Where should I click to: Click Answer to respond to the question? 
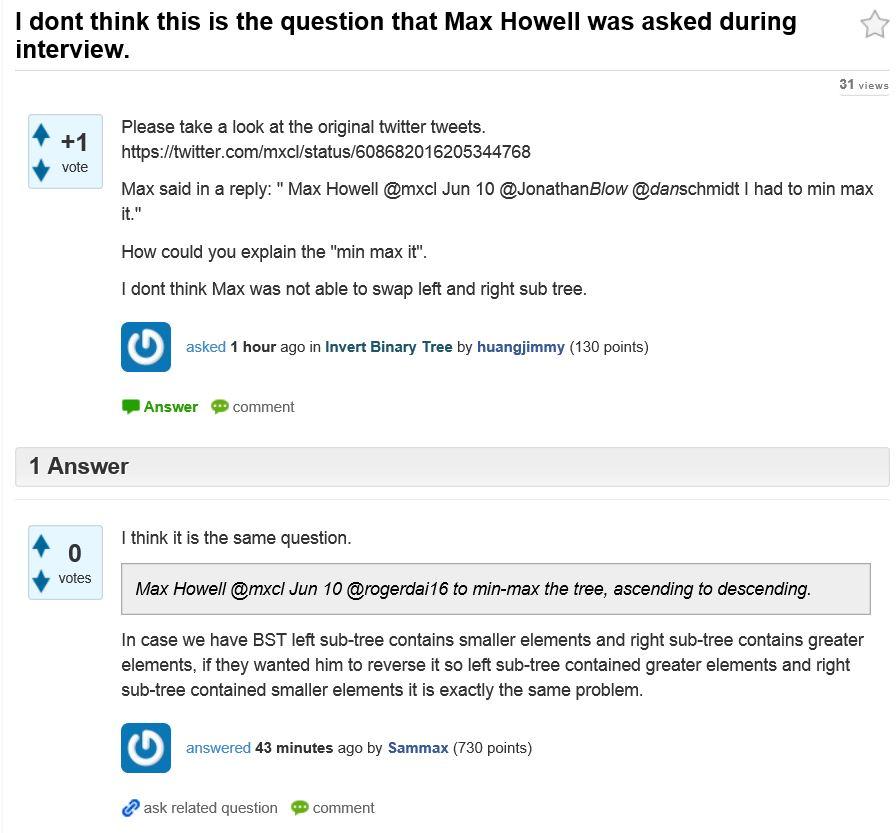(x=170, y=406)
